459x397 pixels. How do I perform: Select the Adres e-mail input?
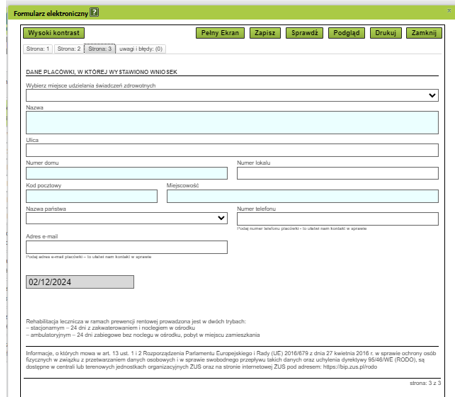127,247
